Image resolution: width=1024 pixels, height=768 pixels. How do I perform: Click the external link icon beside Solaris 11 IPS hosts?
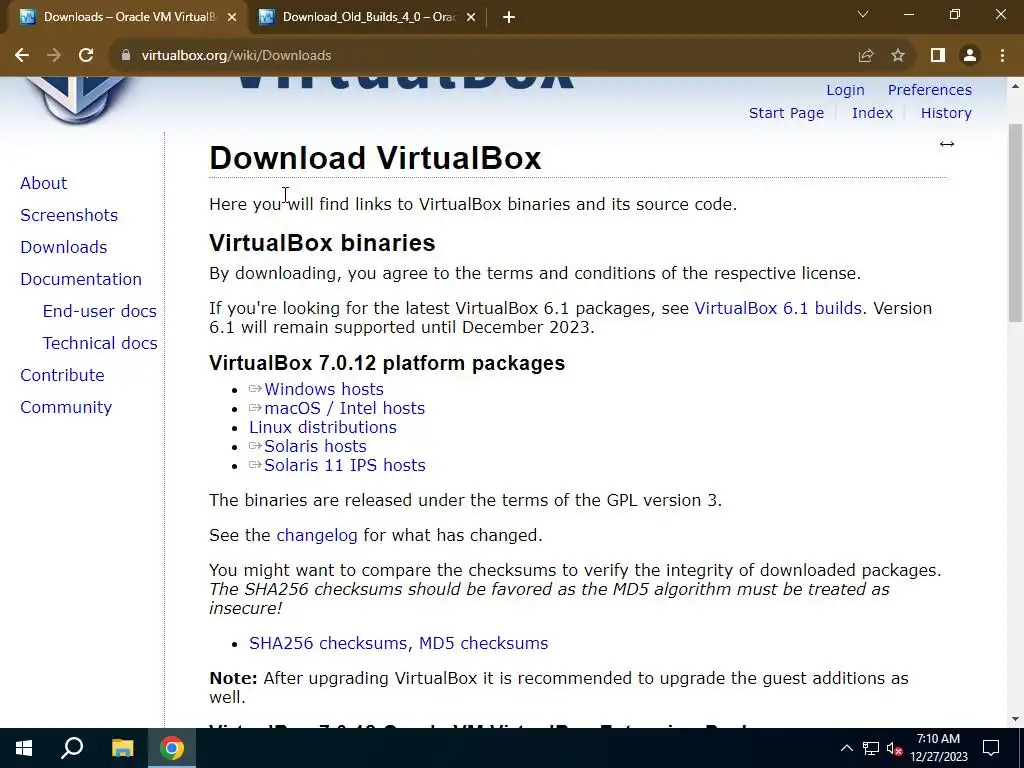tap(255, 465)
